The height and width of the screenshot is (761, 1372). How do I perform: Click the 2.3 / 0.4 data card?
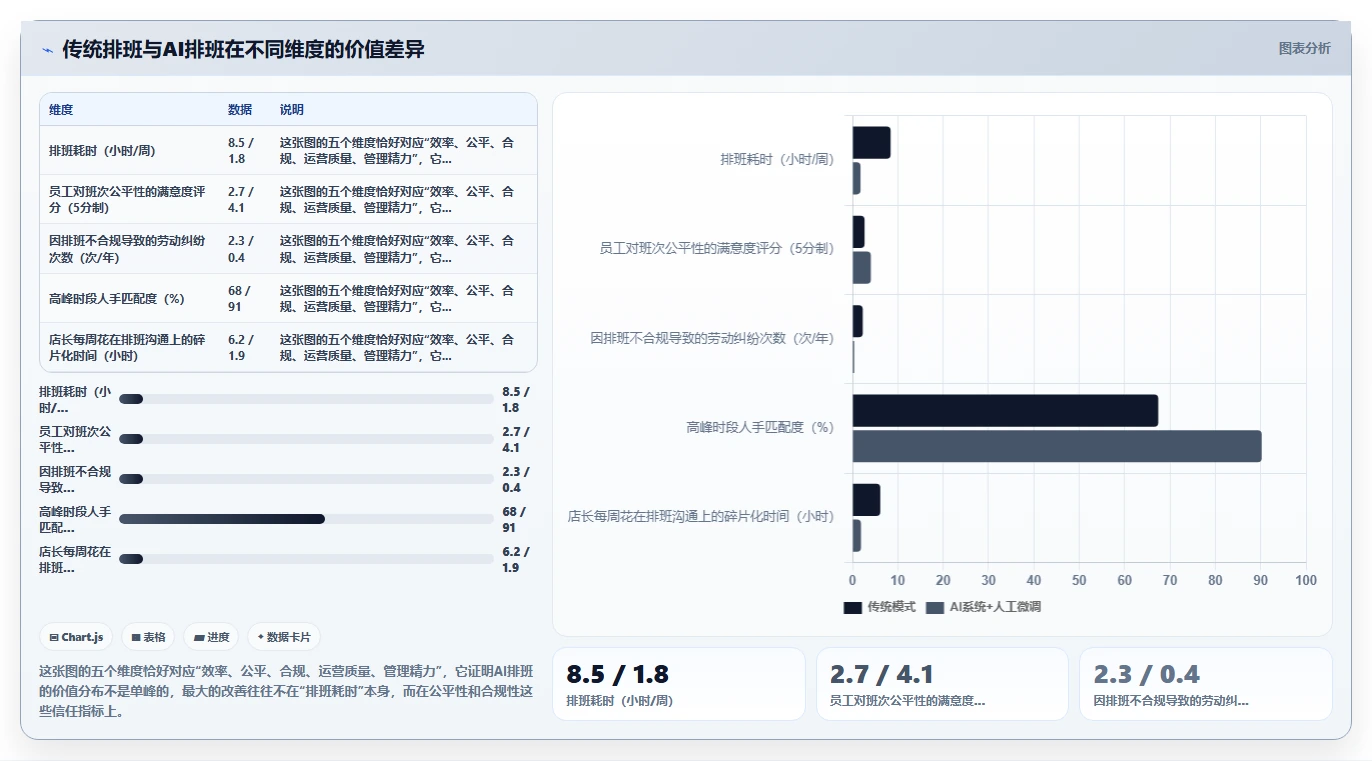1205,684
